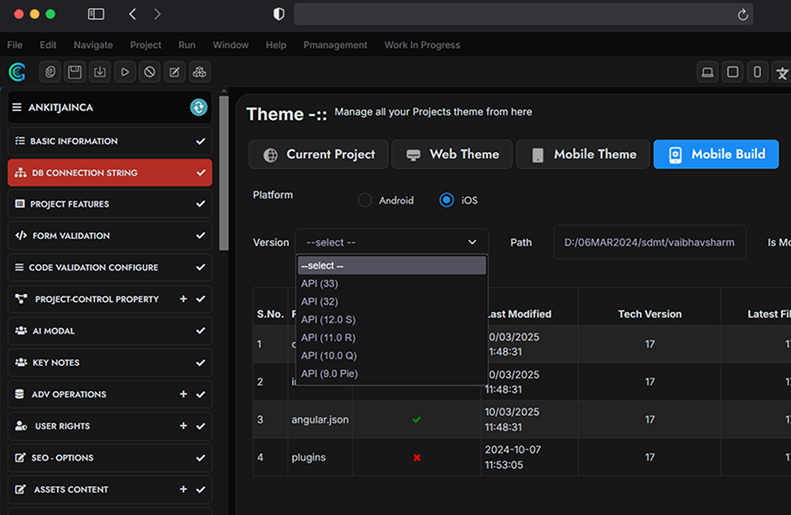
Task: Open the Project menu
Action: [x=146, y=45]
